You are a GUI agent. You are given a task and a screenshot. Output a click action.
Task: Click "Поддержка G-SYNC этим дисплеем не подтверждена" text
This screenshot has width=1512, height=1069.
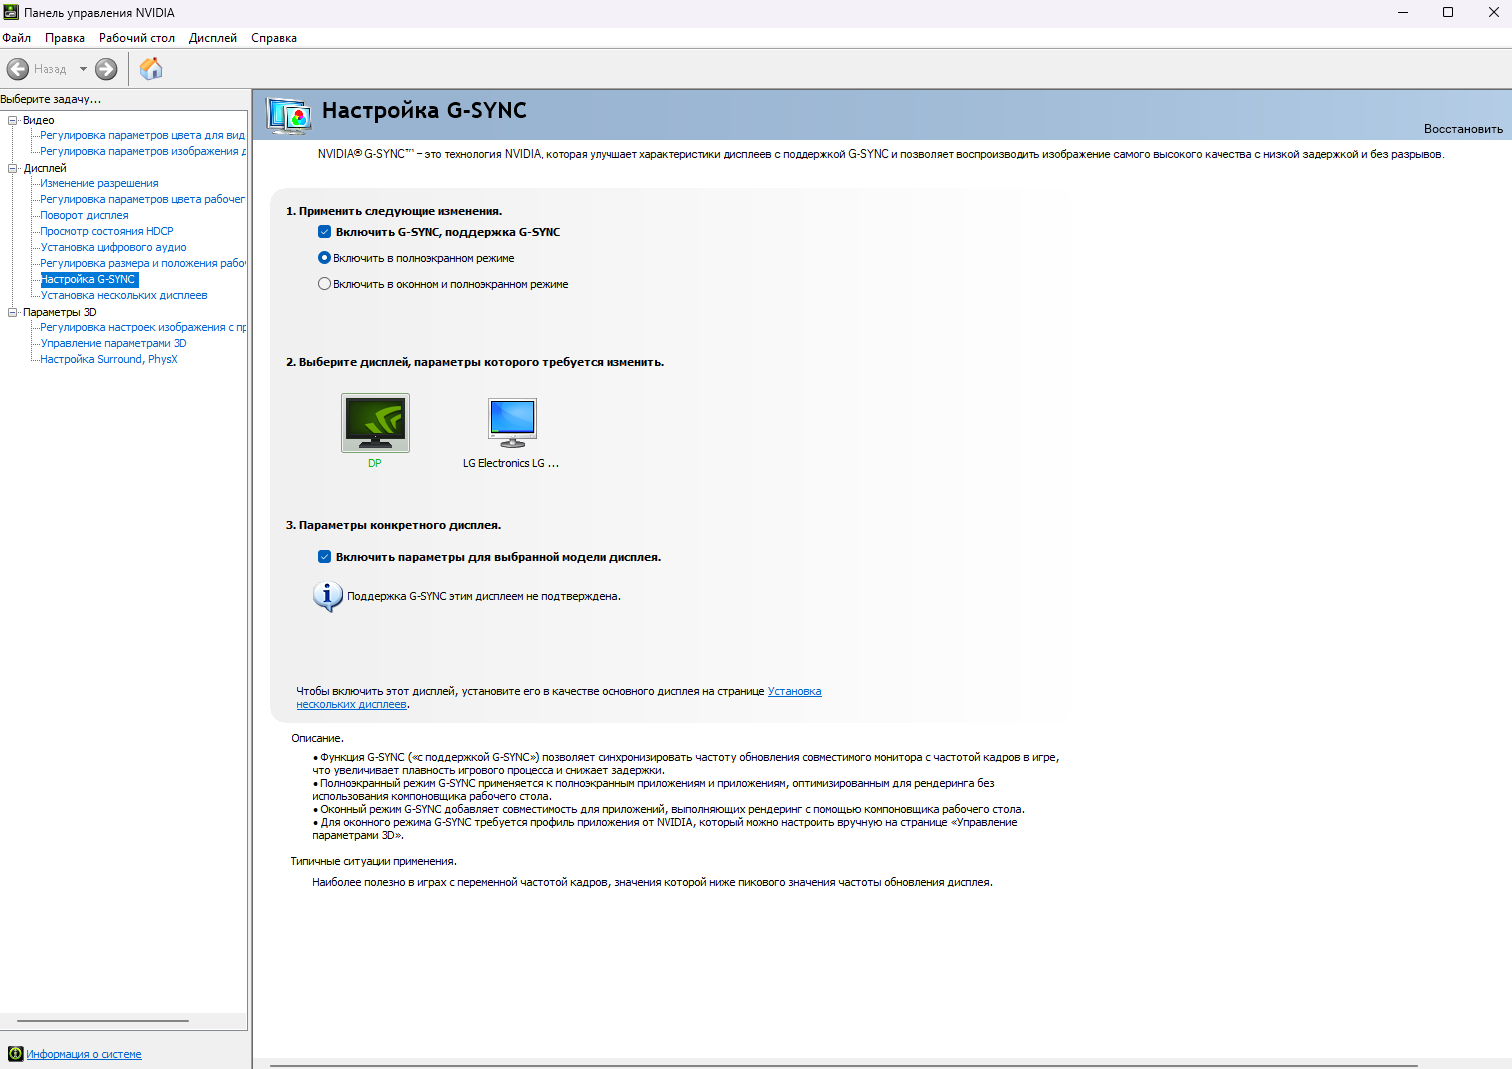pos(484,596)
